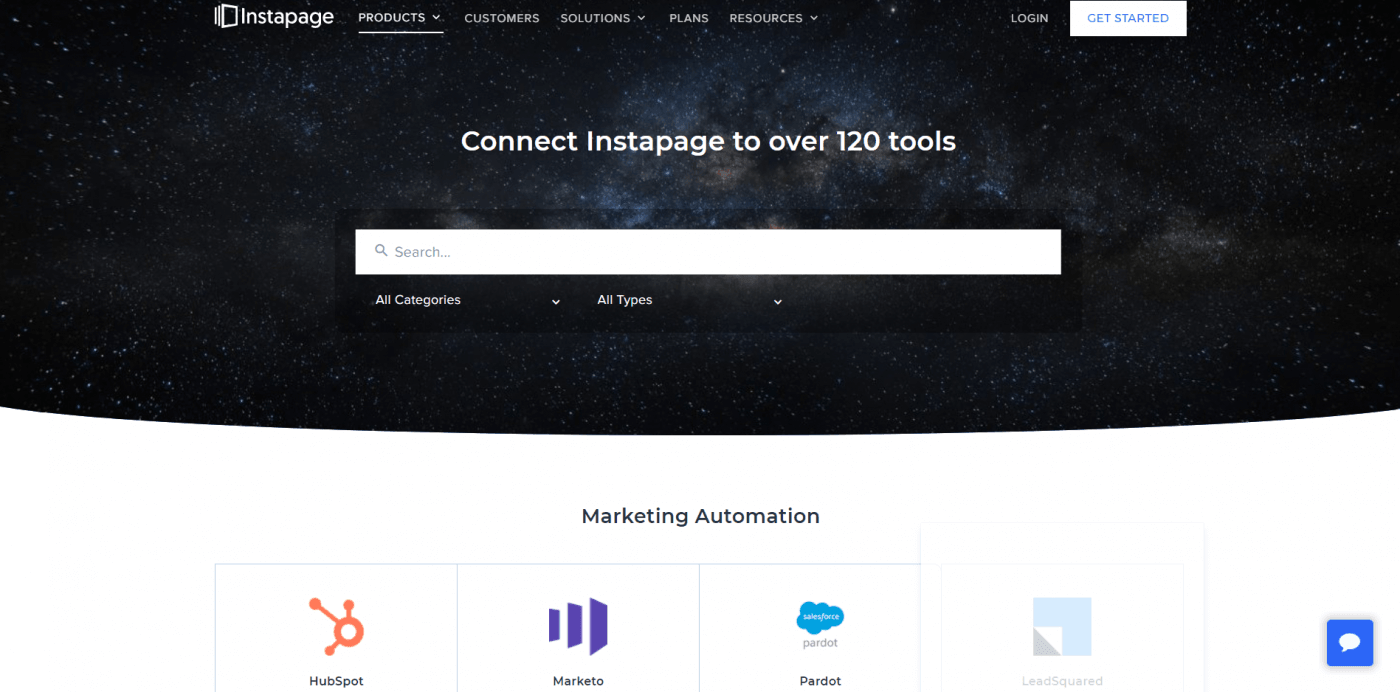This screenshot has height=692, width=1400.
Task: Click the LeadSquared logo icon
Action: (x=1062, y=627)
